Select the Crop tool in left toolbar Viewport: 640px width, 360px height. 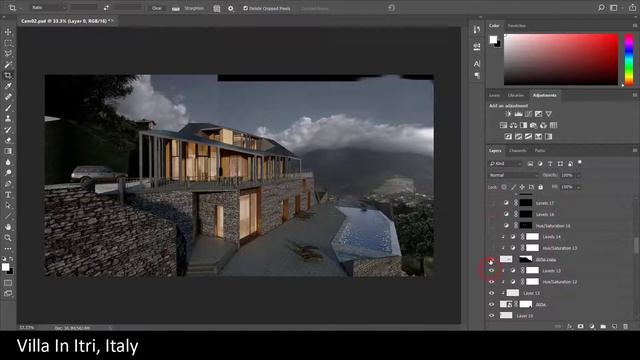pyautogui.click(x=8, y=75)
